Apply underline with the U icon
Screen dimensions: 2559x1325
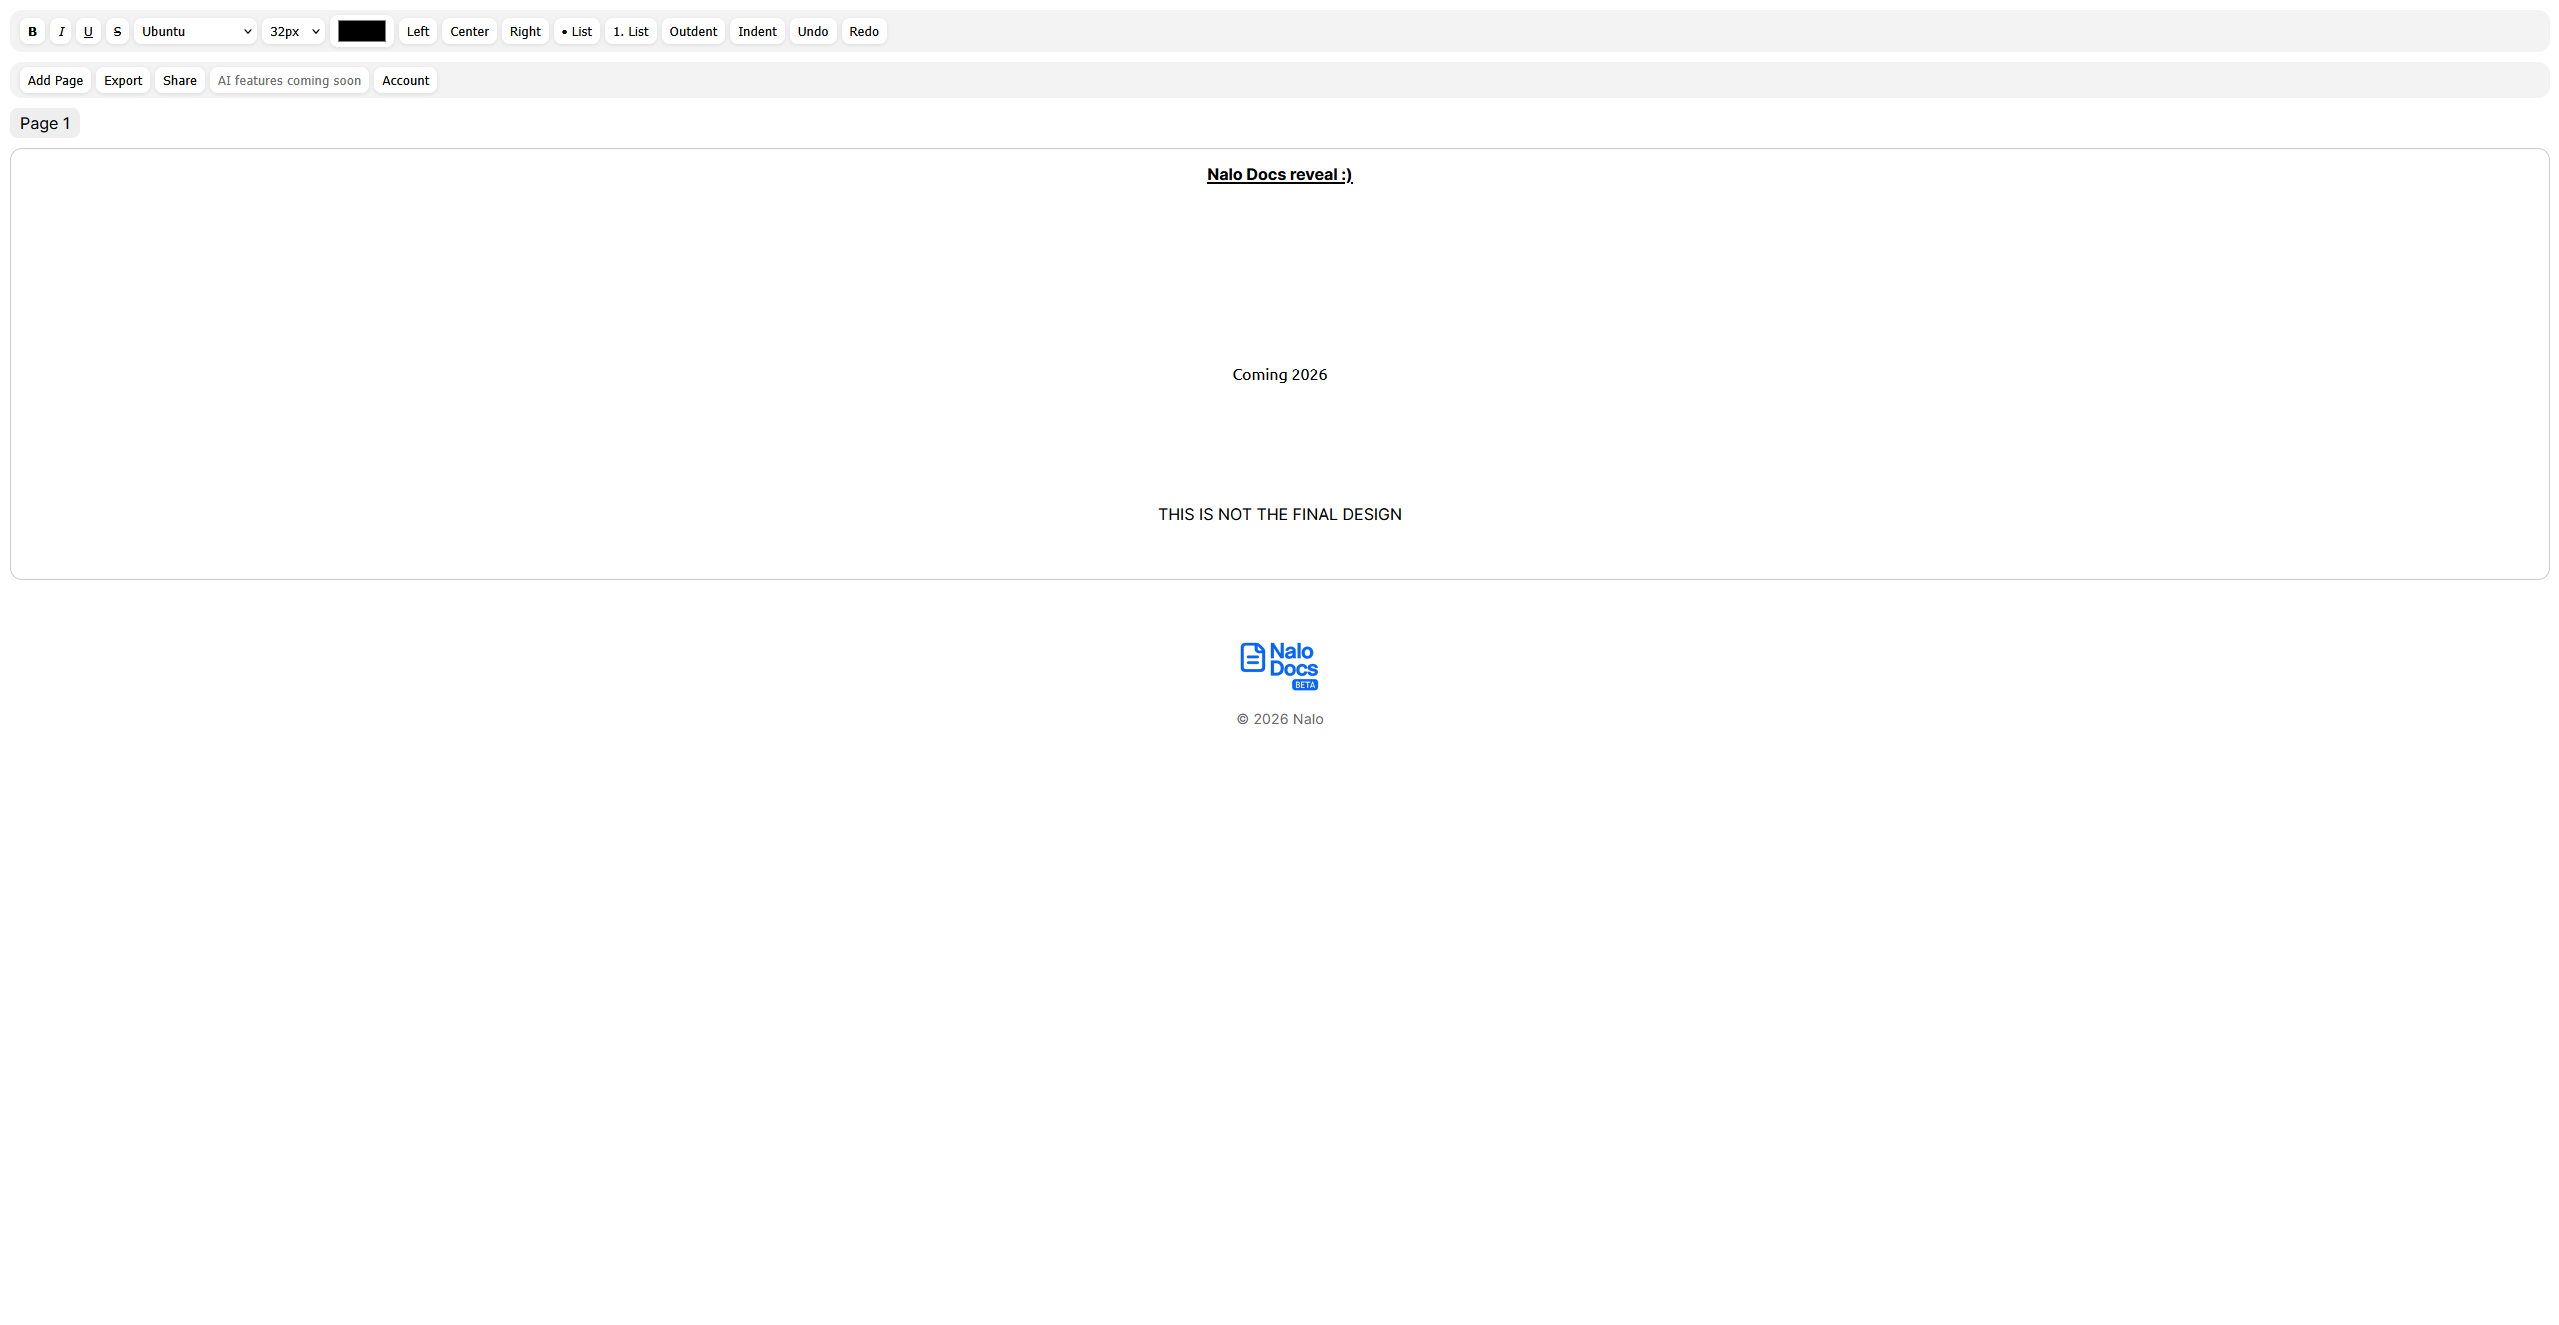click(88, 31)
